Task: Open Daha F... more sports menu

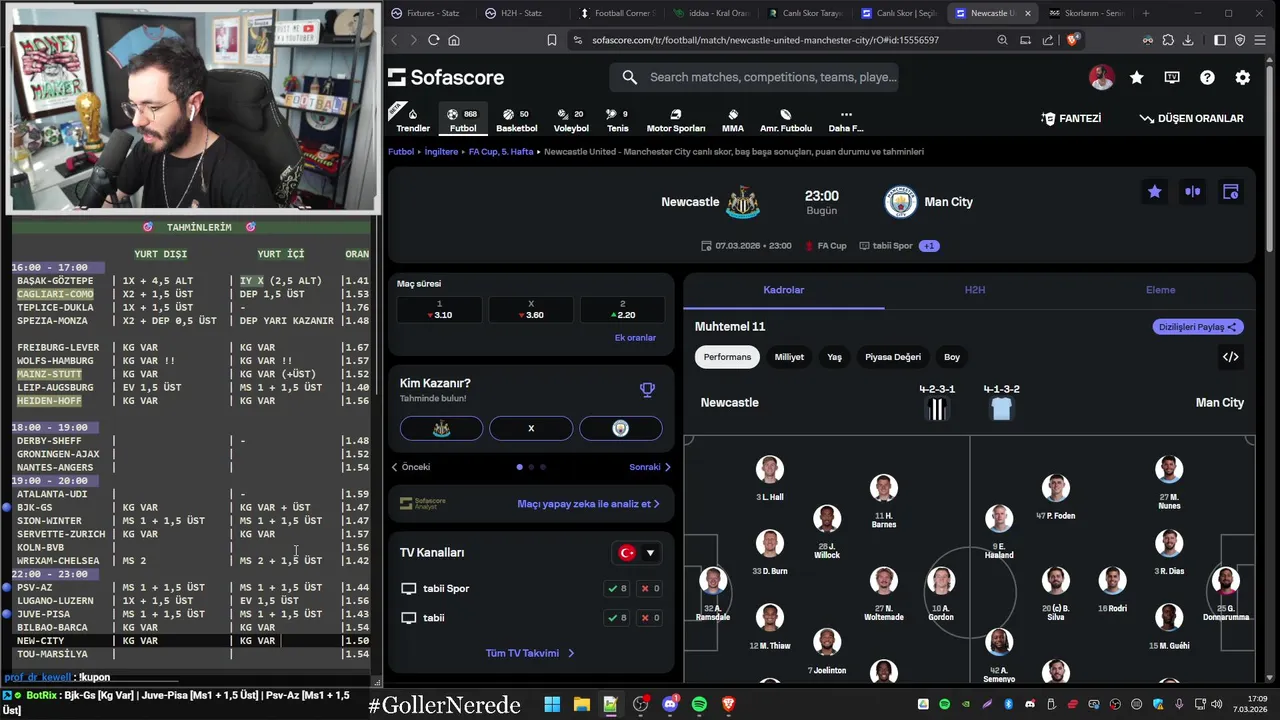Action: point(846,120)
